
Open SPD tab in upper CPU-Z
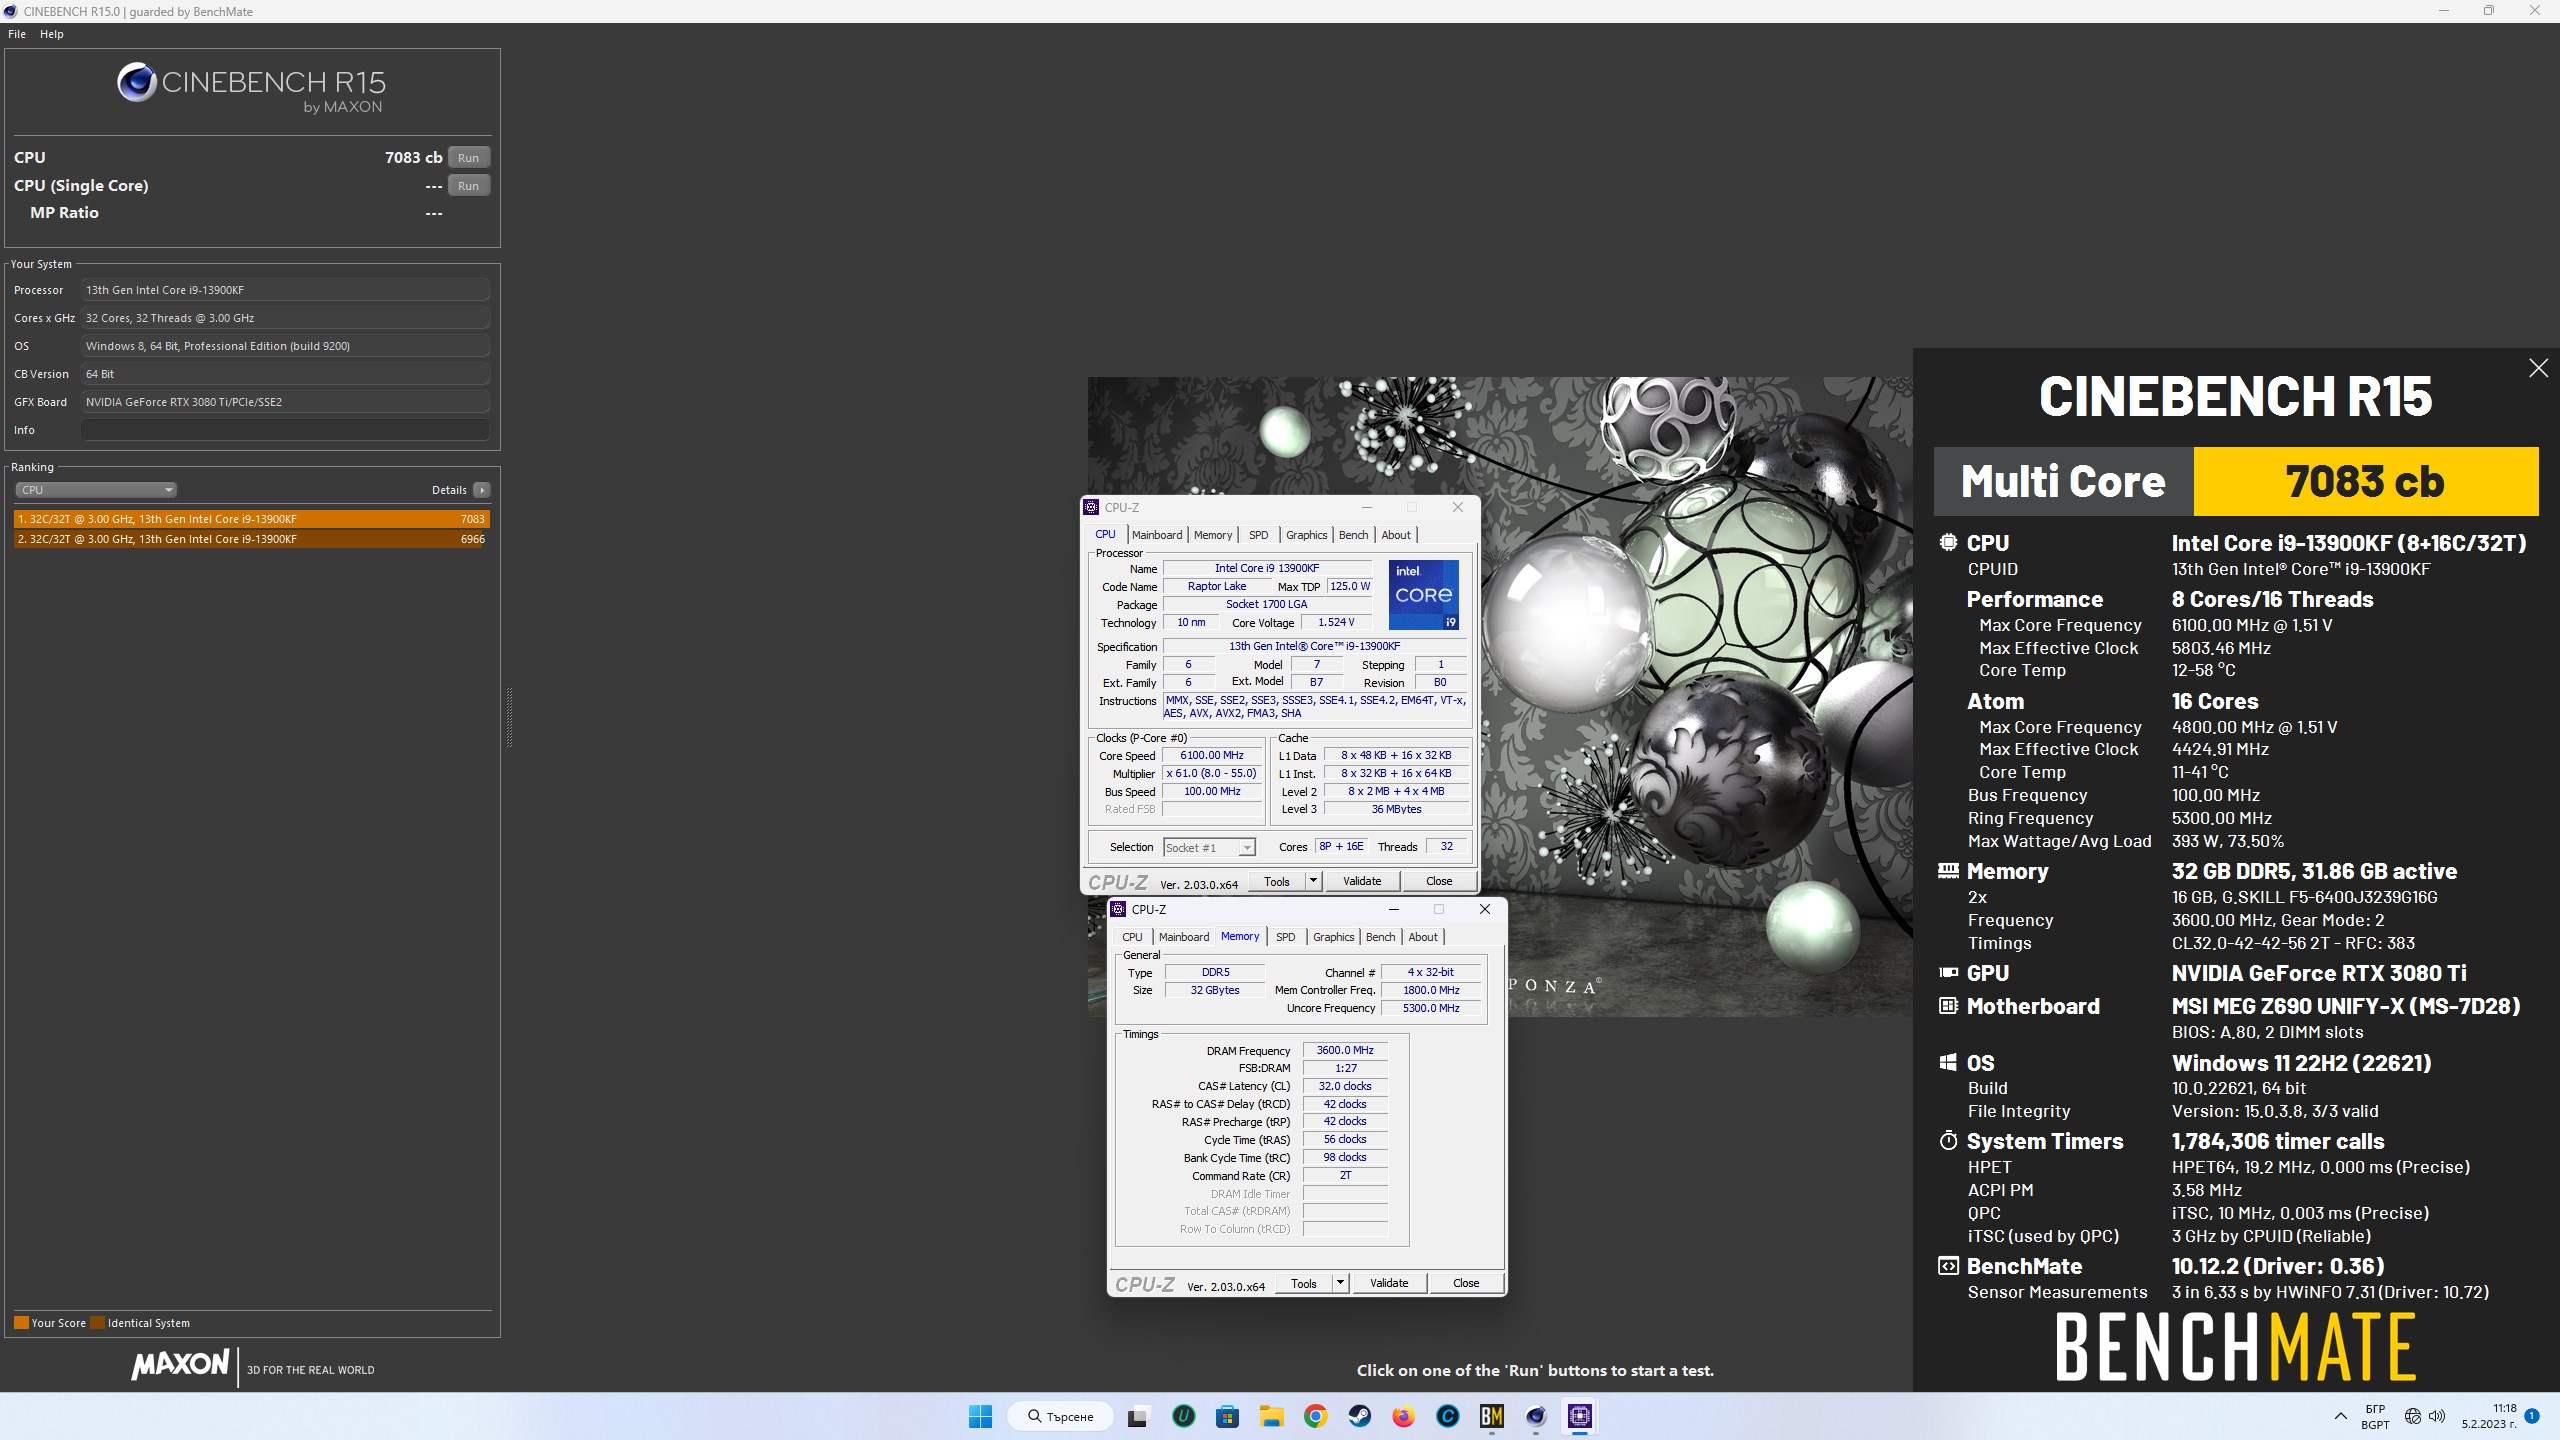(x=1259, y=535)
